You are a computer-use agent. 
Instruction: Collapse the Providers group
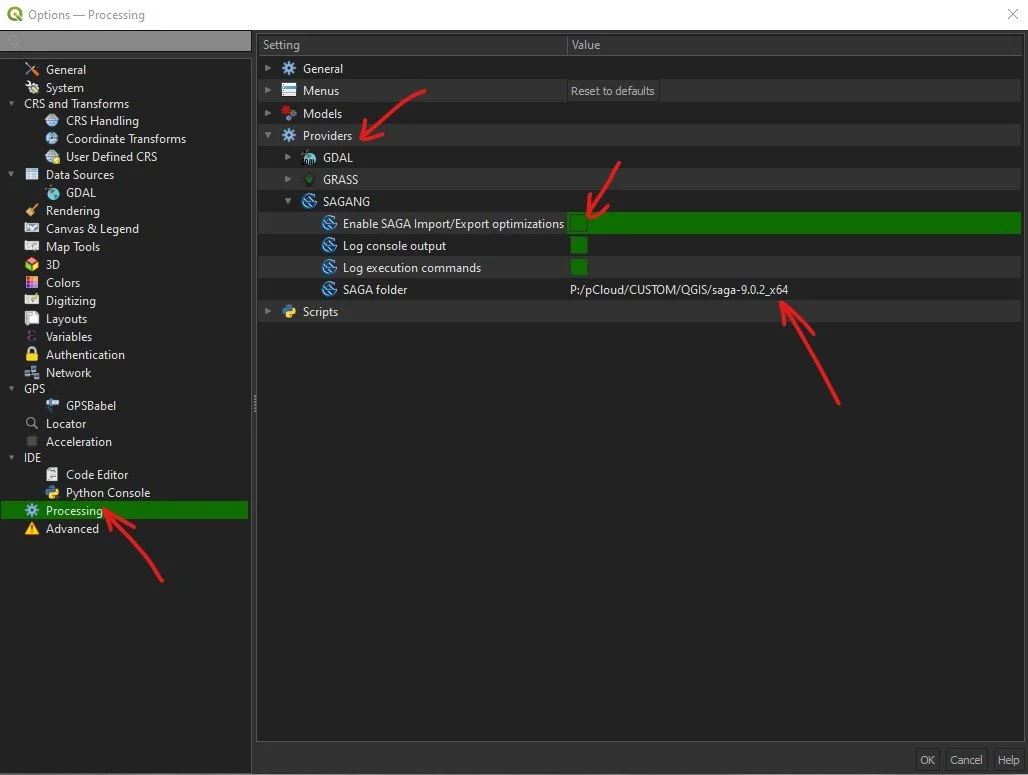click(x=267, y=135)
